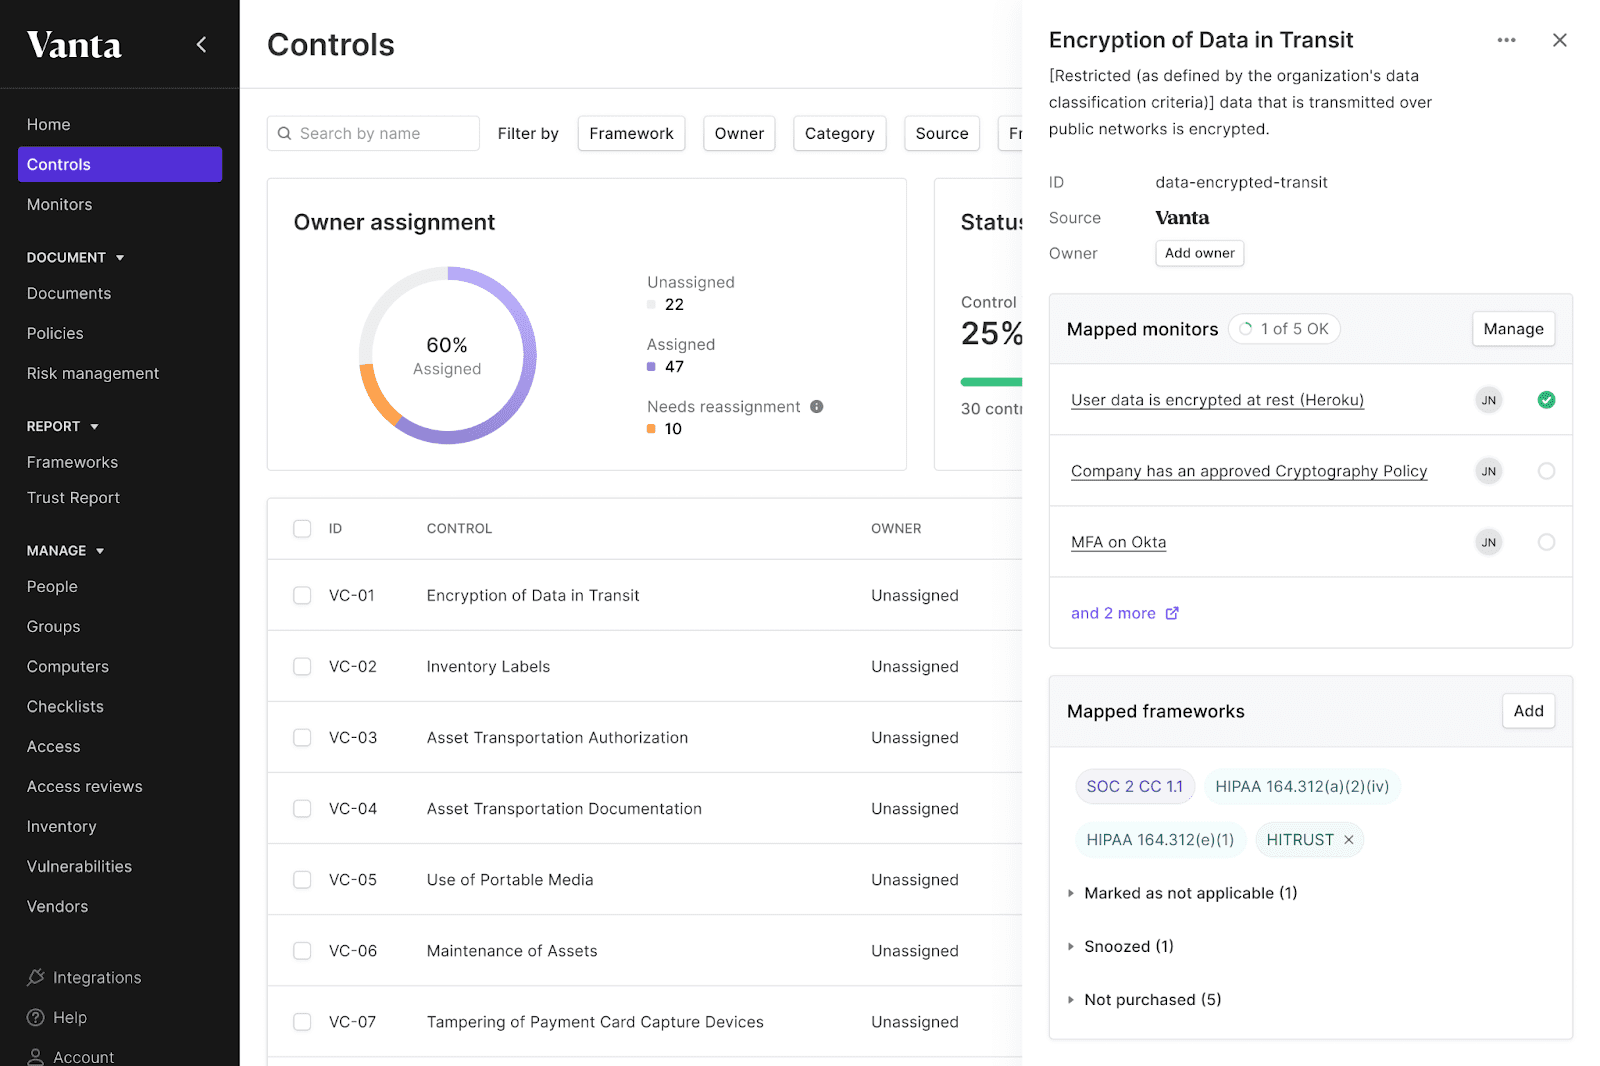Screen dimensions: 1600x1066
Task: Click the Add owner button
Action: (x=1199, y=253)
